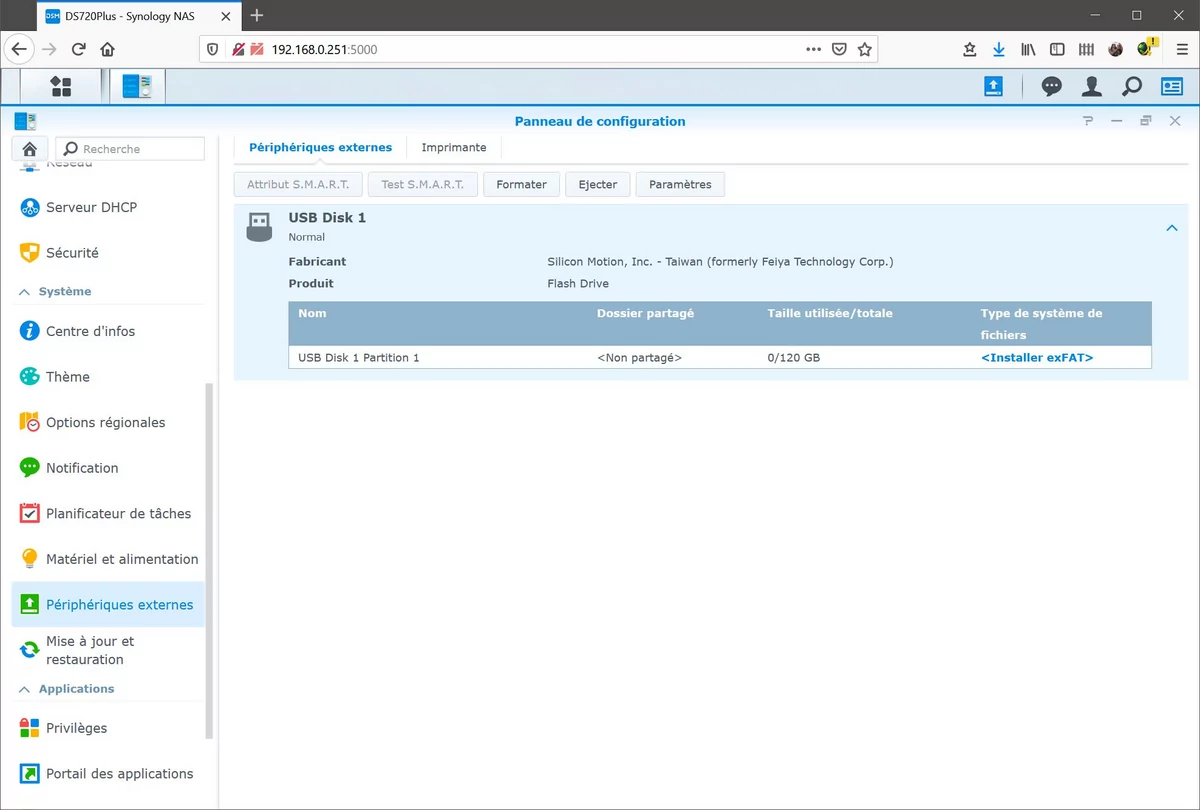Close the DS720Plus browser tab

point(223,16)
